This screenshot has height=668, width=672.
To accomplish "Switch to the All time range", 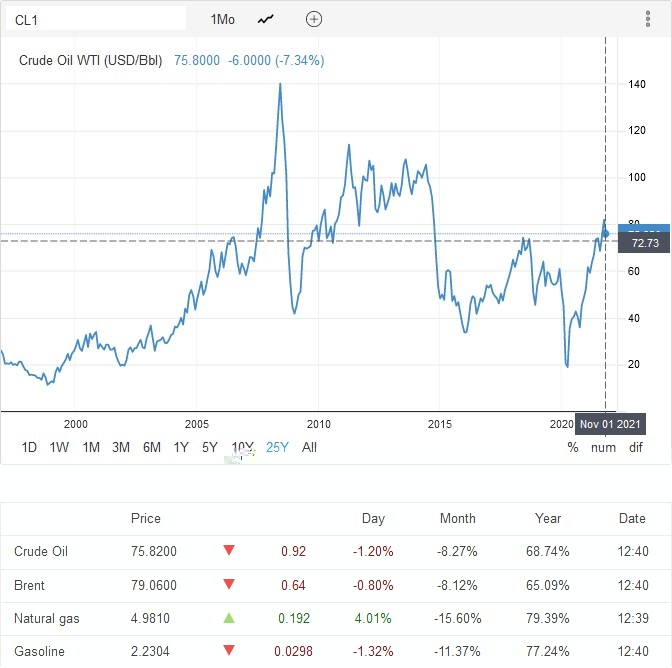I will tap(309, 447).
